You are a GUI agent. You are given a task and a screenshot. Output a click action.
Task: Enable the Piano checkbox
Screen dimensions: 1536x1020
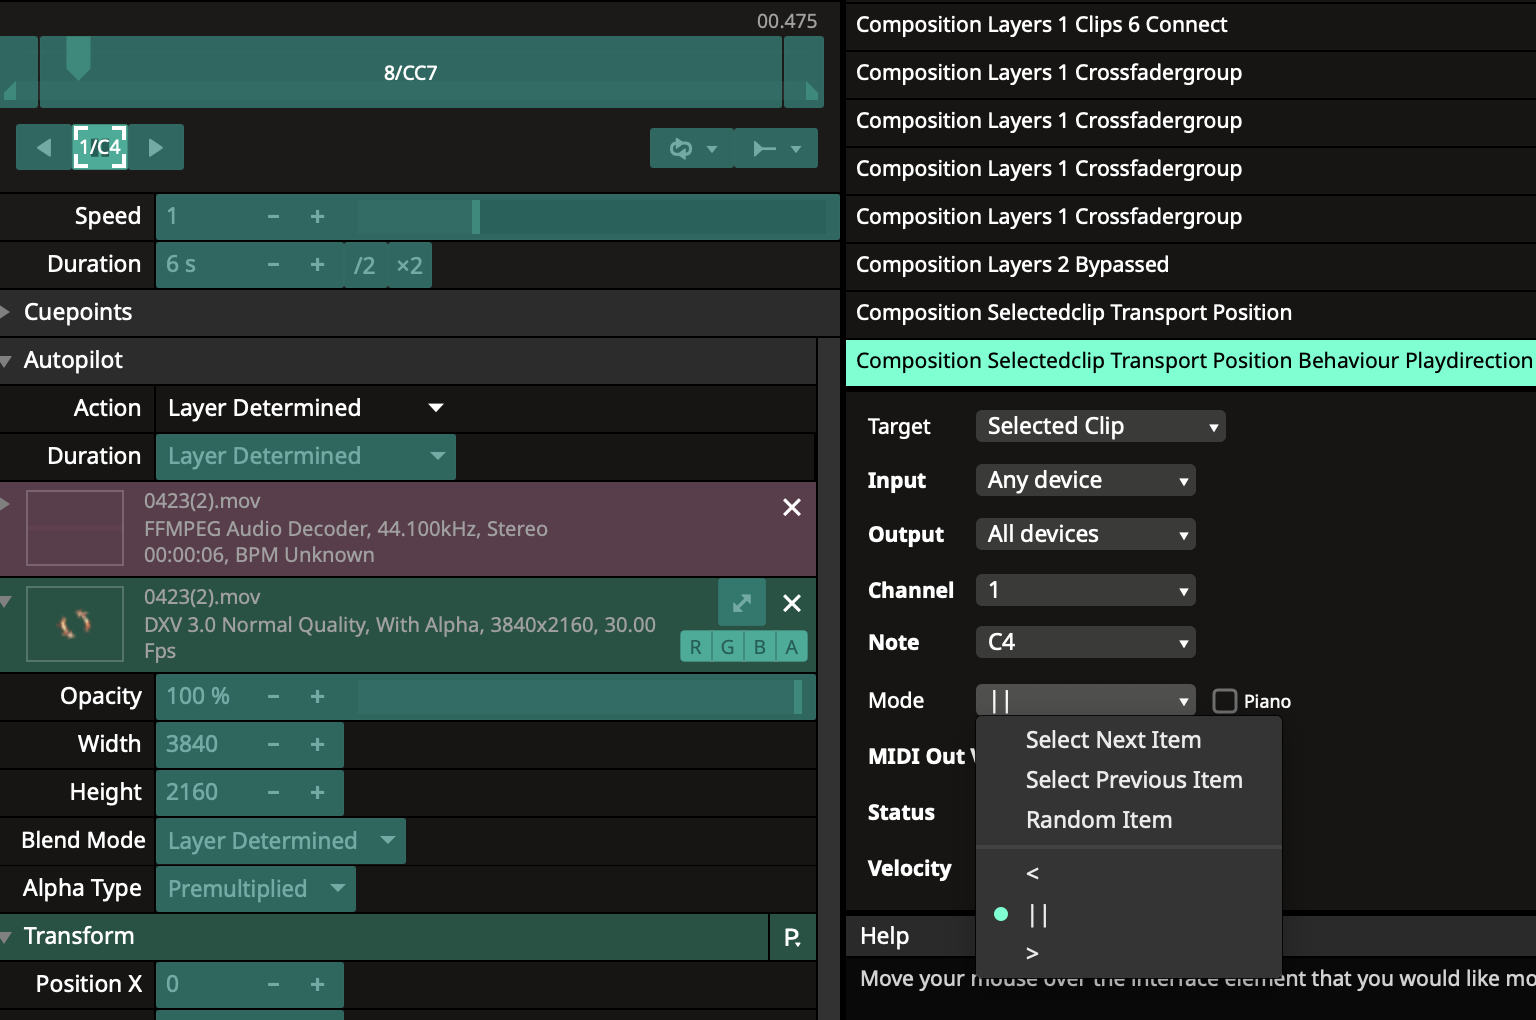coord(1225,701)
